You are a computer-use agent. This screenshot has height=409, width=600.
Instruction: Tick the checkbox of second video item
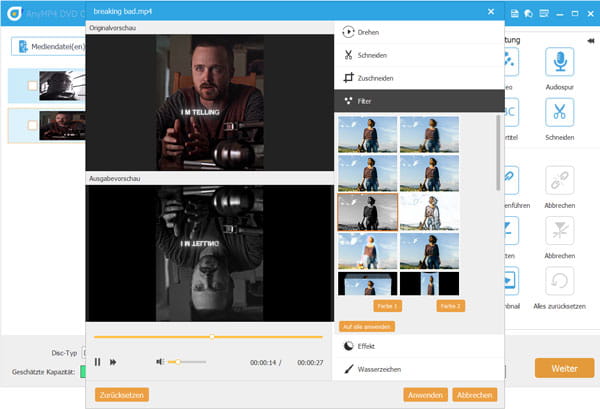[x=33, y=125]
